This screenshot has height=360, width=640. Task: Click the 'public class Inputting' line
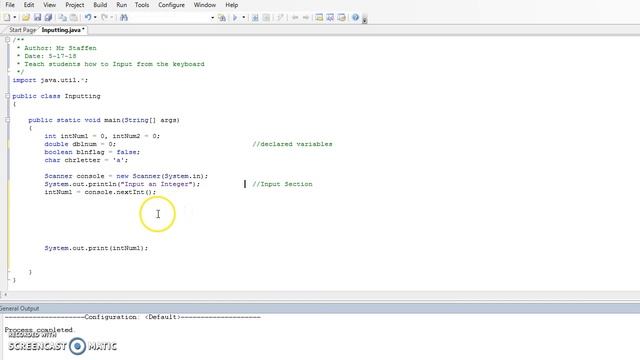pyautogui.click(x=56, y=96)
